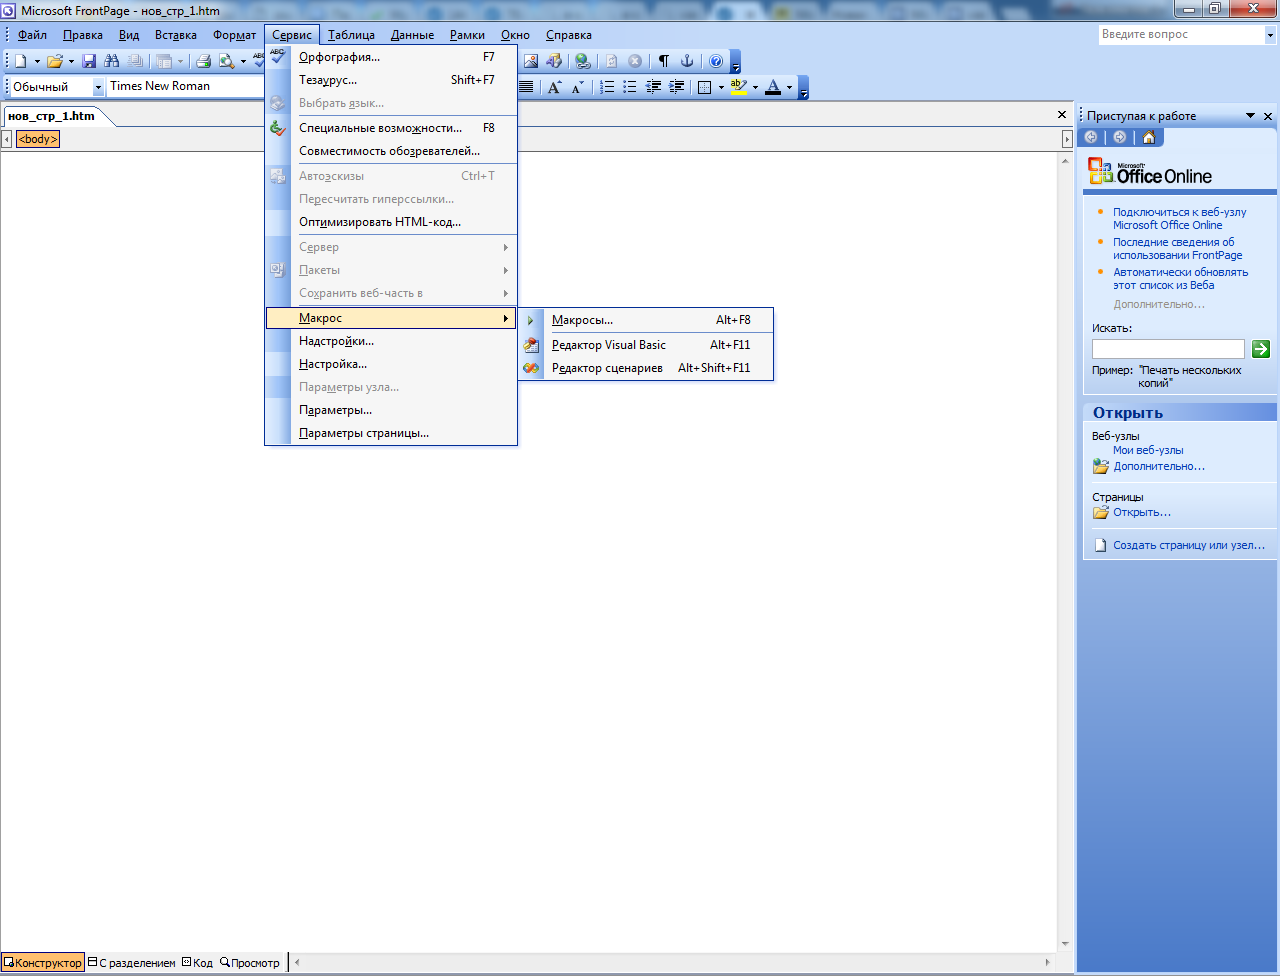Image resolution: width=1280 pixels, height=976 pixels.
Task: Open the Preview in browser dropdown arrow
Action: coord(243,61)
